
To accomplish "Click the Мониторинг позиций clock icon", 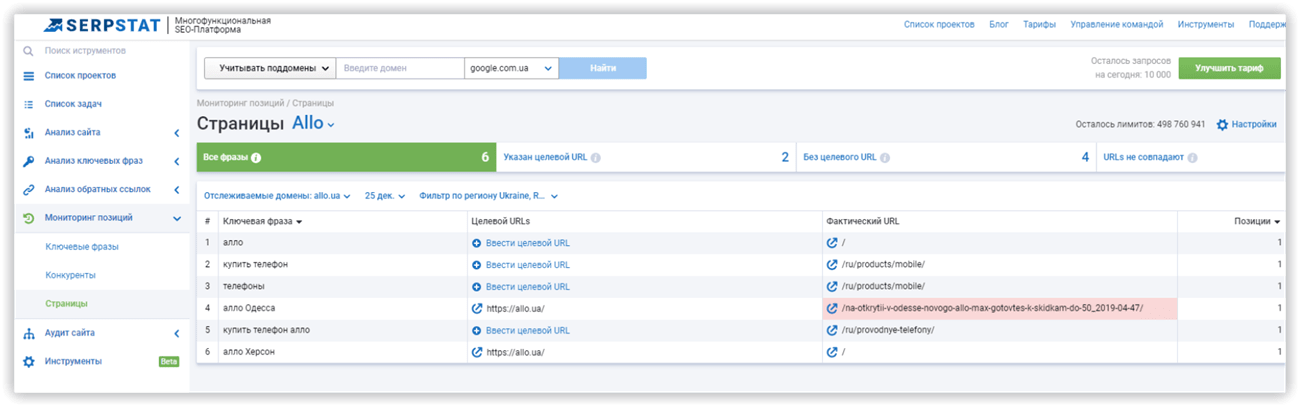I will [29, 218].
